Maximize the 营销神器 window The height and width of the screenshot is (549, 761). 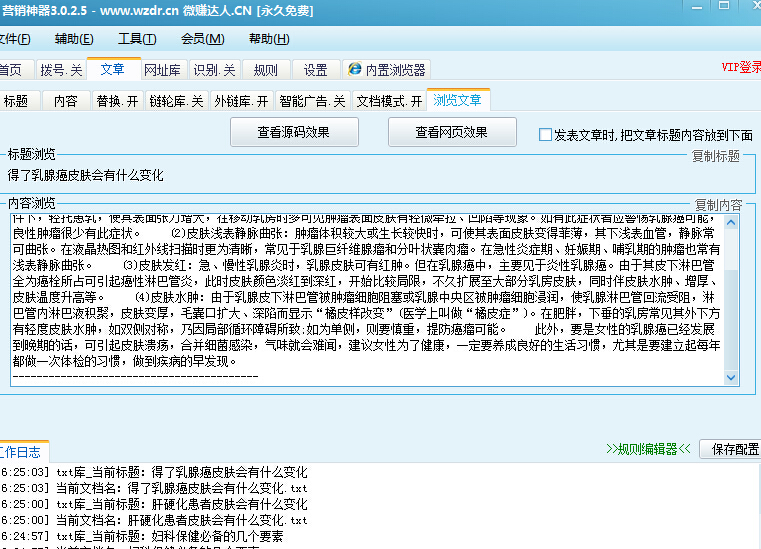tap(724, 6)
